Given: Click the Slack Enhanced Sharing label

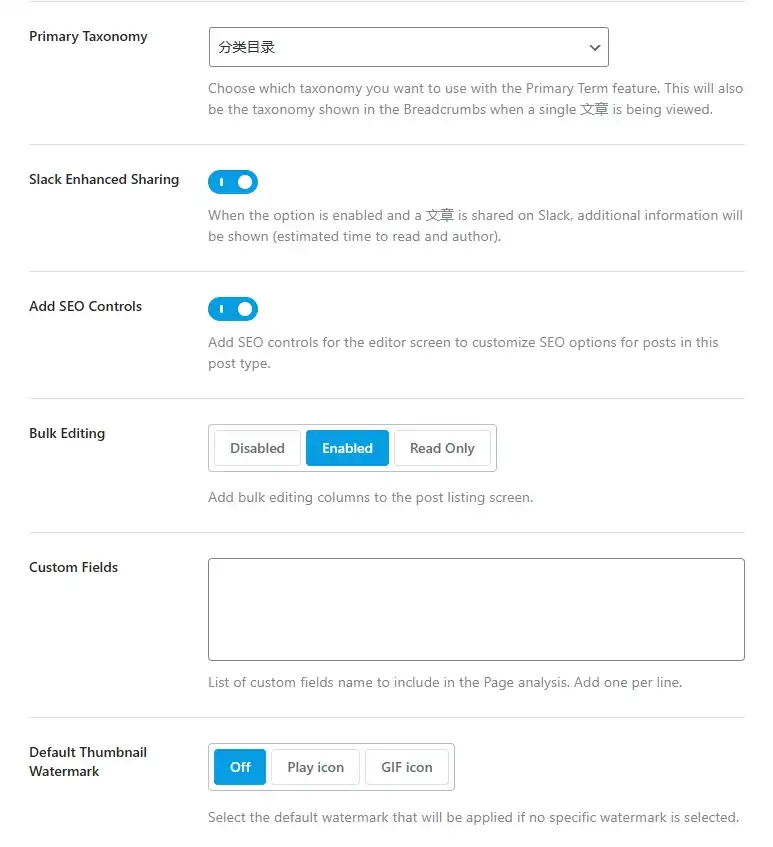Looking at the screenshot, I should click(104, 179).
